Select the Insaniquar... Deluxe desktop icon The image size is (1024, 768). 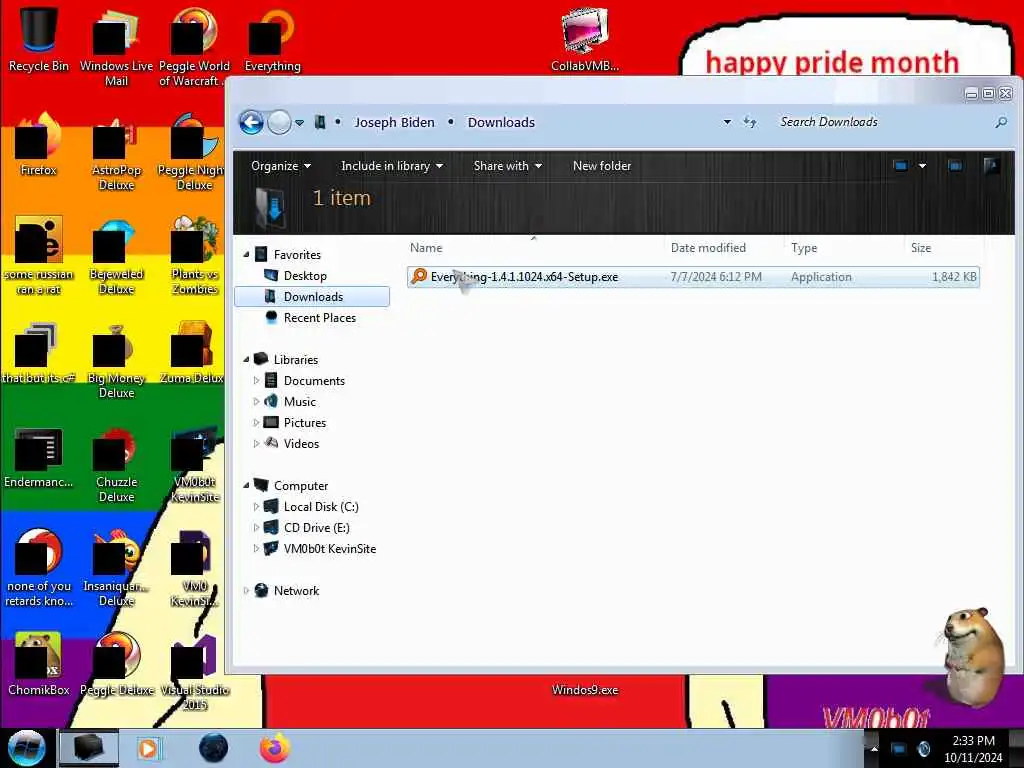pyautogui.click(x=116, y=568)
